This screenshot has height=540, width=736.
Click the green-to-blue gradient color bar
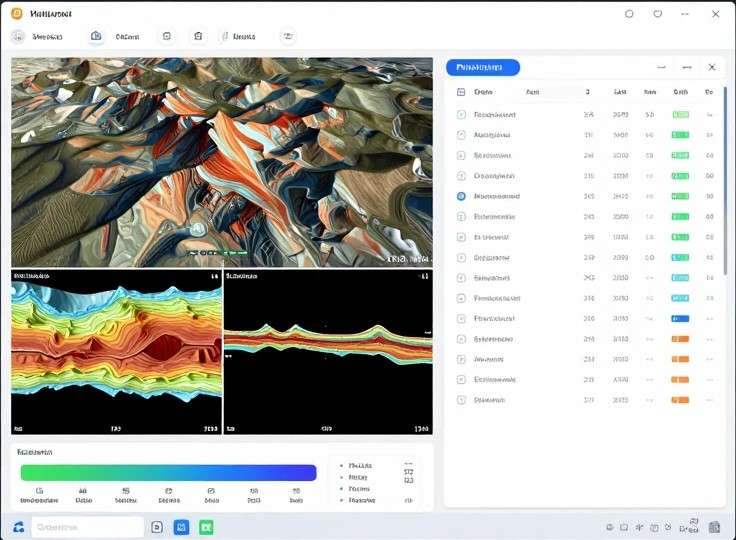(x=168, y=472)
